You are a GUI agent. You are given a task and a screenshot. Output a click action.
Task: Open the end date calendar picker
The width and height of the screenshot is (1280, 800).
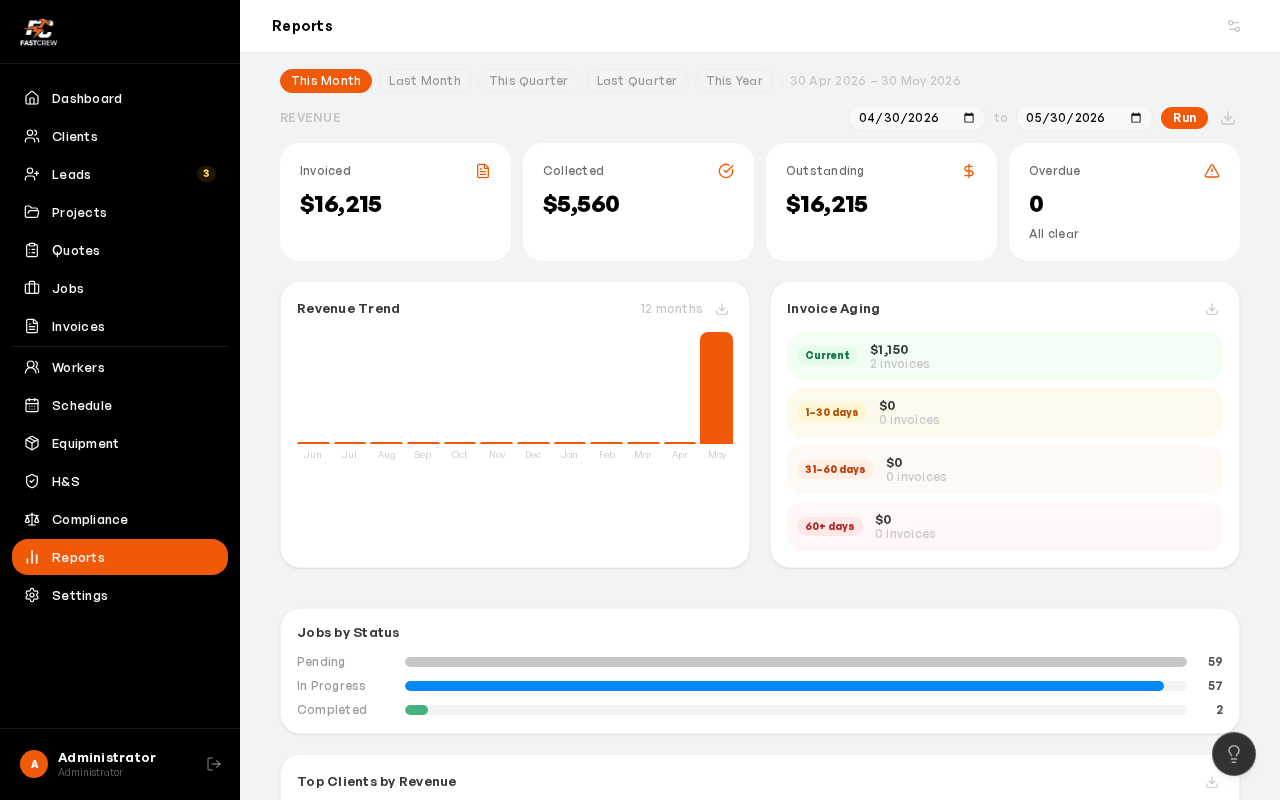(x=1136, y=118)
